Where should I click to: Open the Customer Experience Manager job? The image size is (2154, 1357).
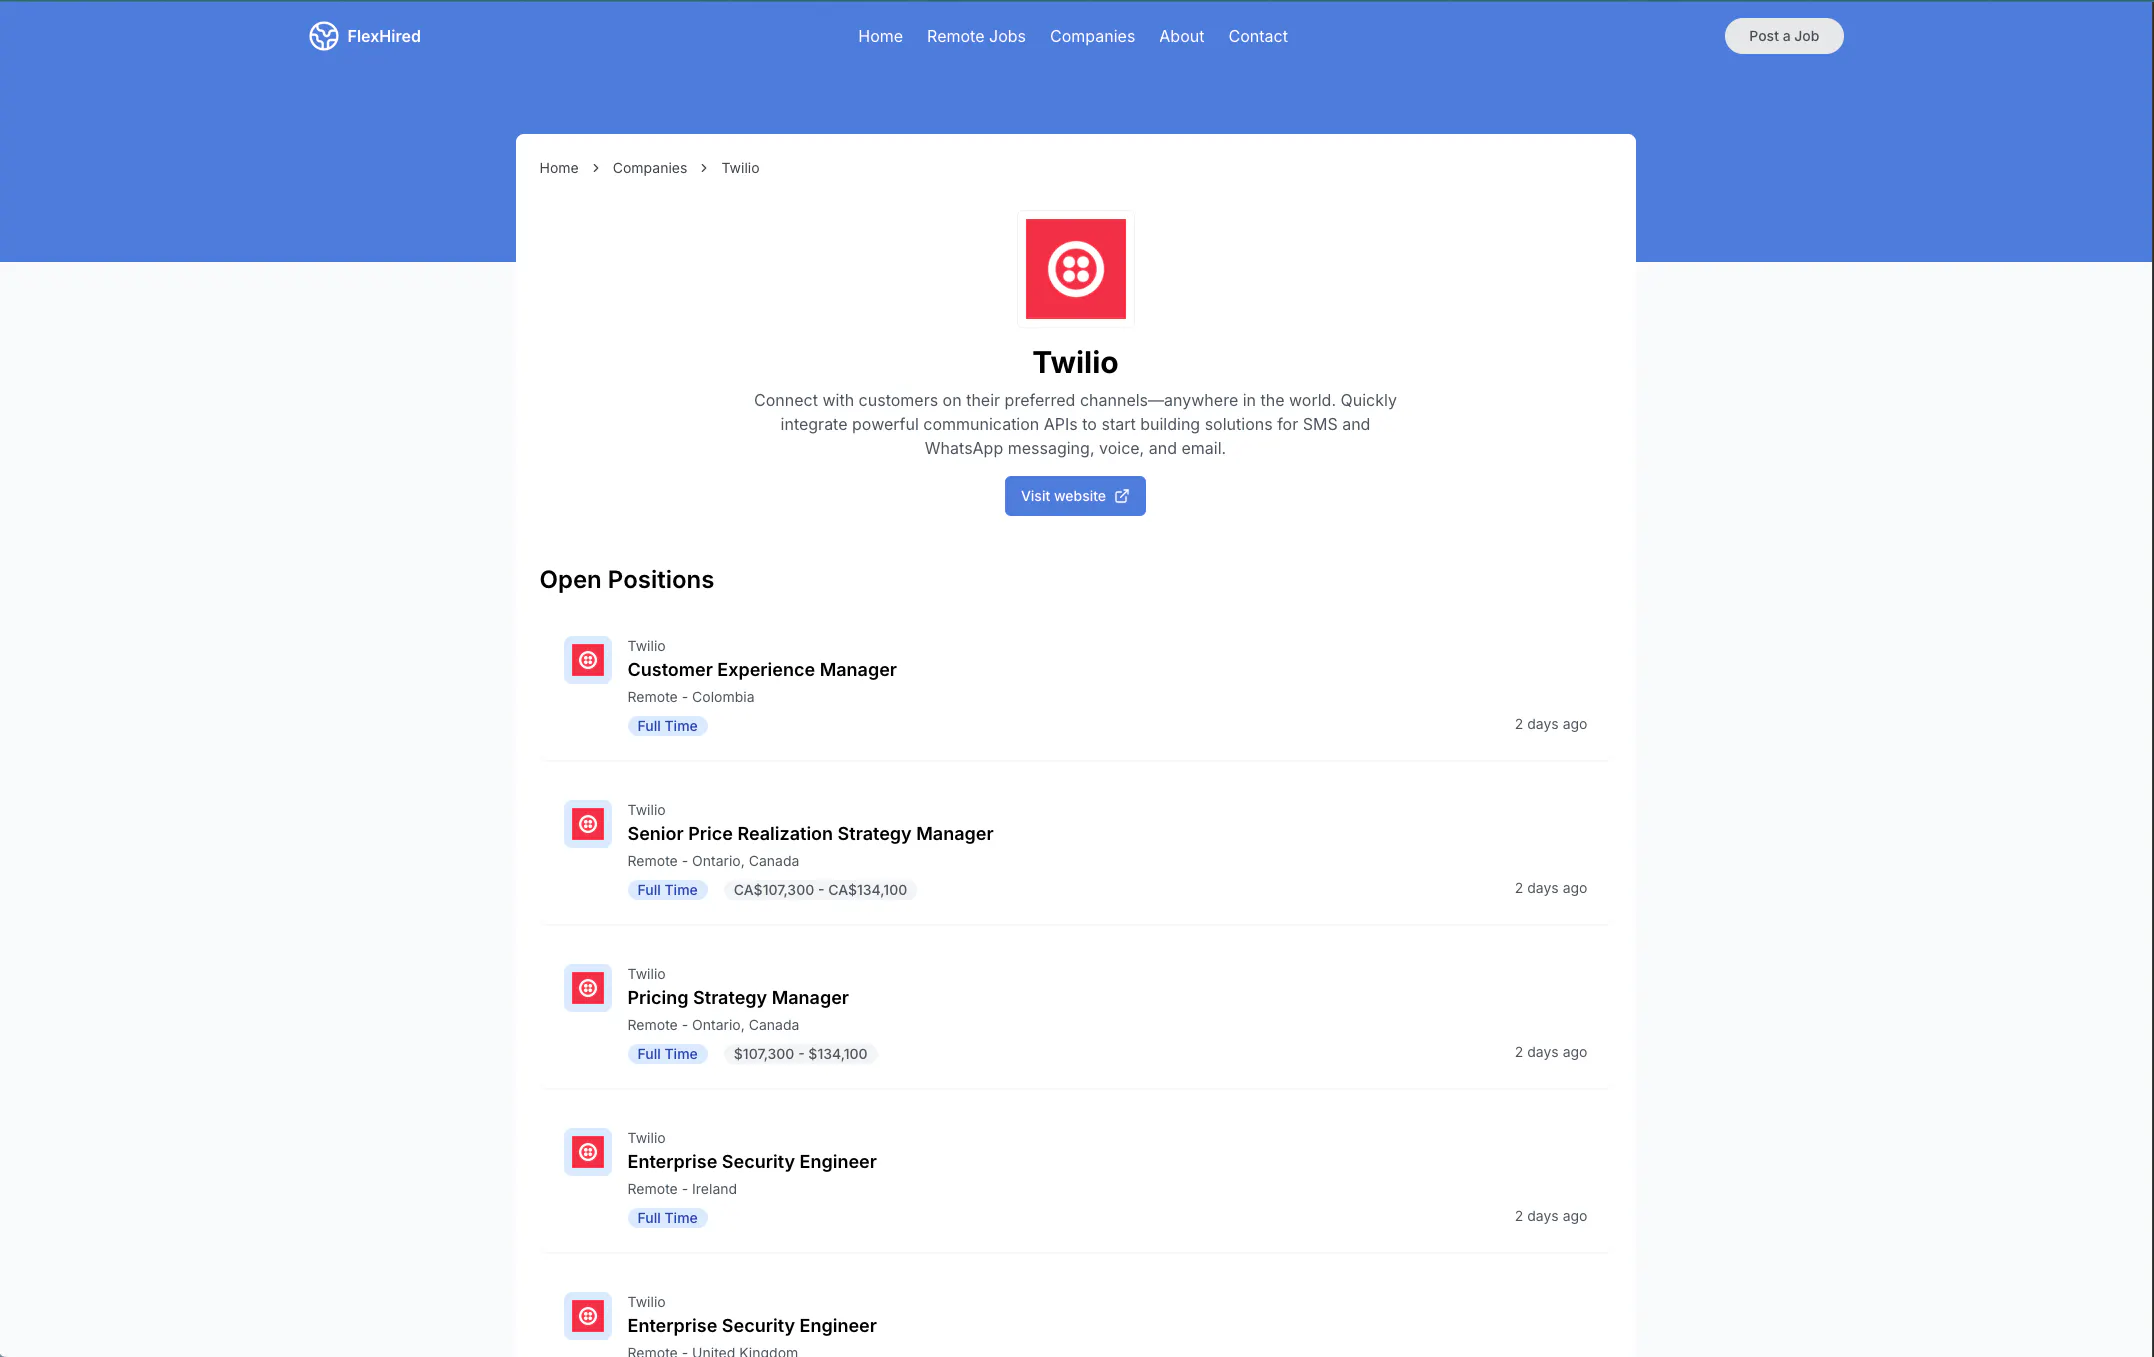(762, 670)
